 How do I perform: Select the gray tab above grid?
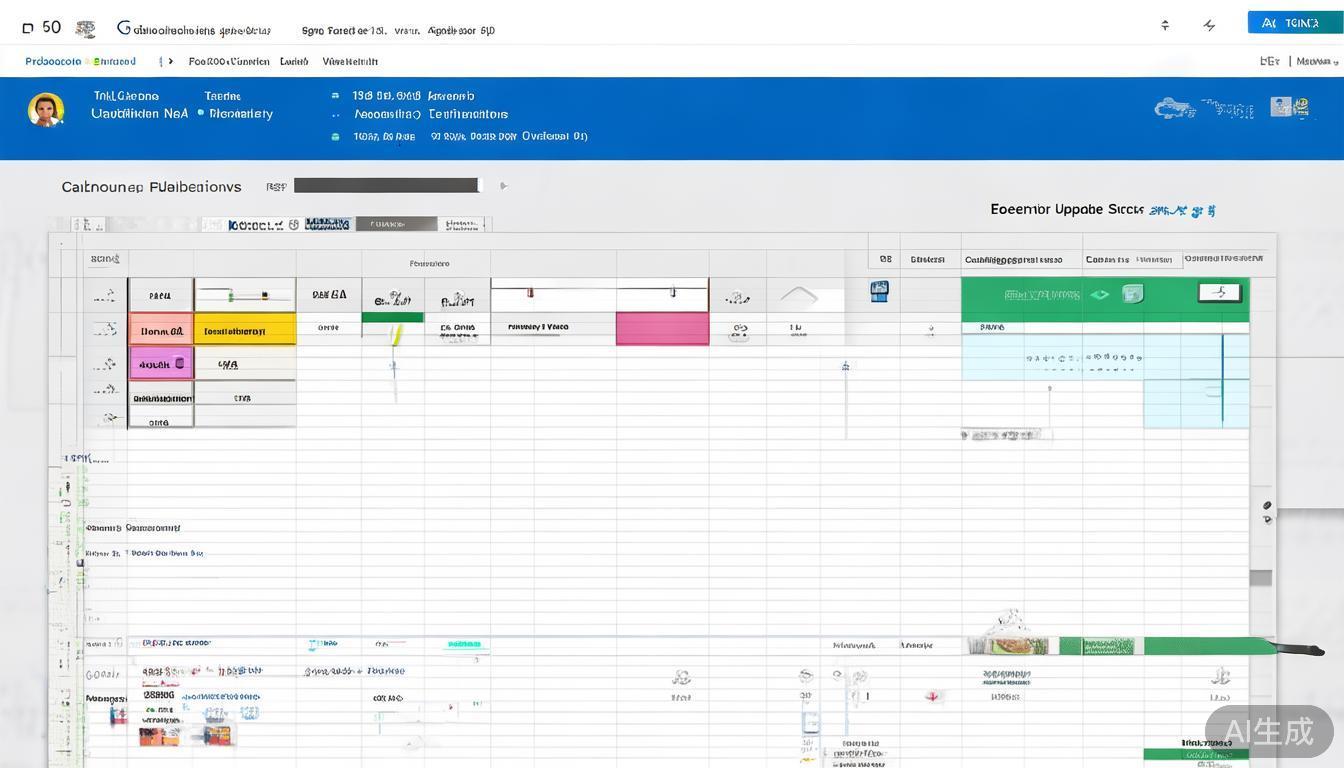click(396, 224)
